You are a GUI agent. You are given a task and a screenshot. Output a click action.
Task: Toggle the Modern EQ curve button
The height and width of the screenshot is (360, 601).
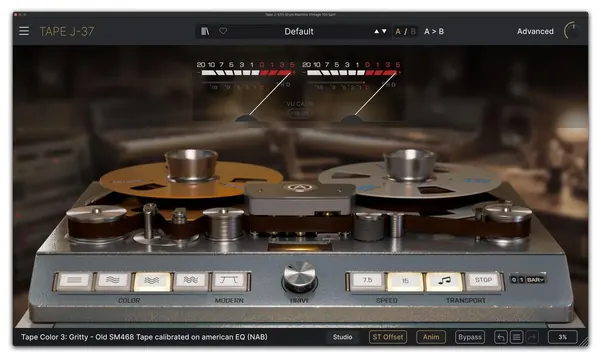coord(229,280)
